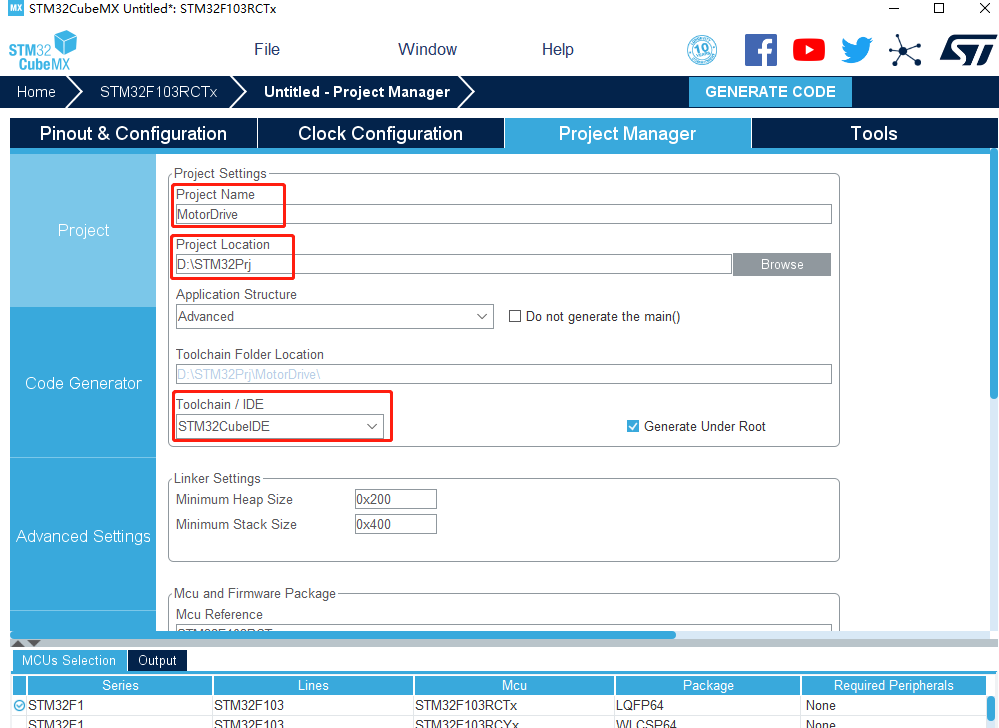
Task: Open the Application Structure dropdown
Action: tap(334, 317)
